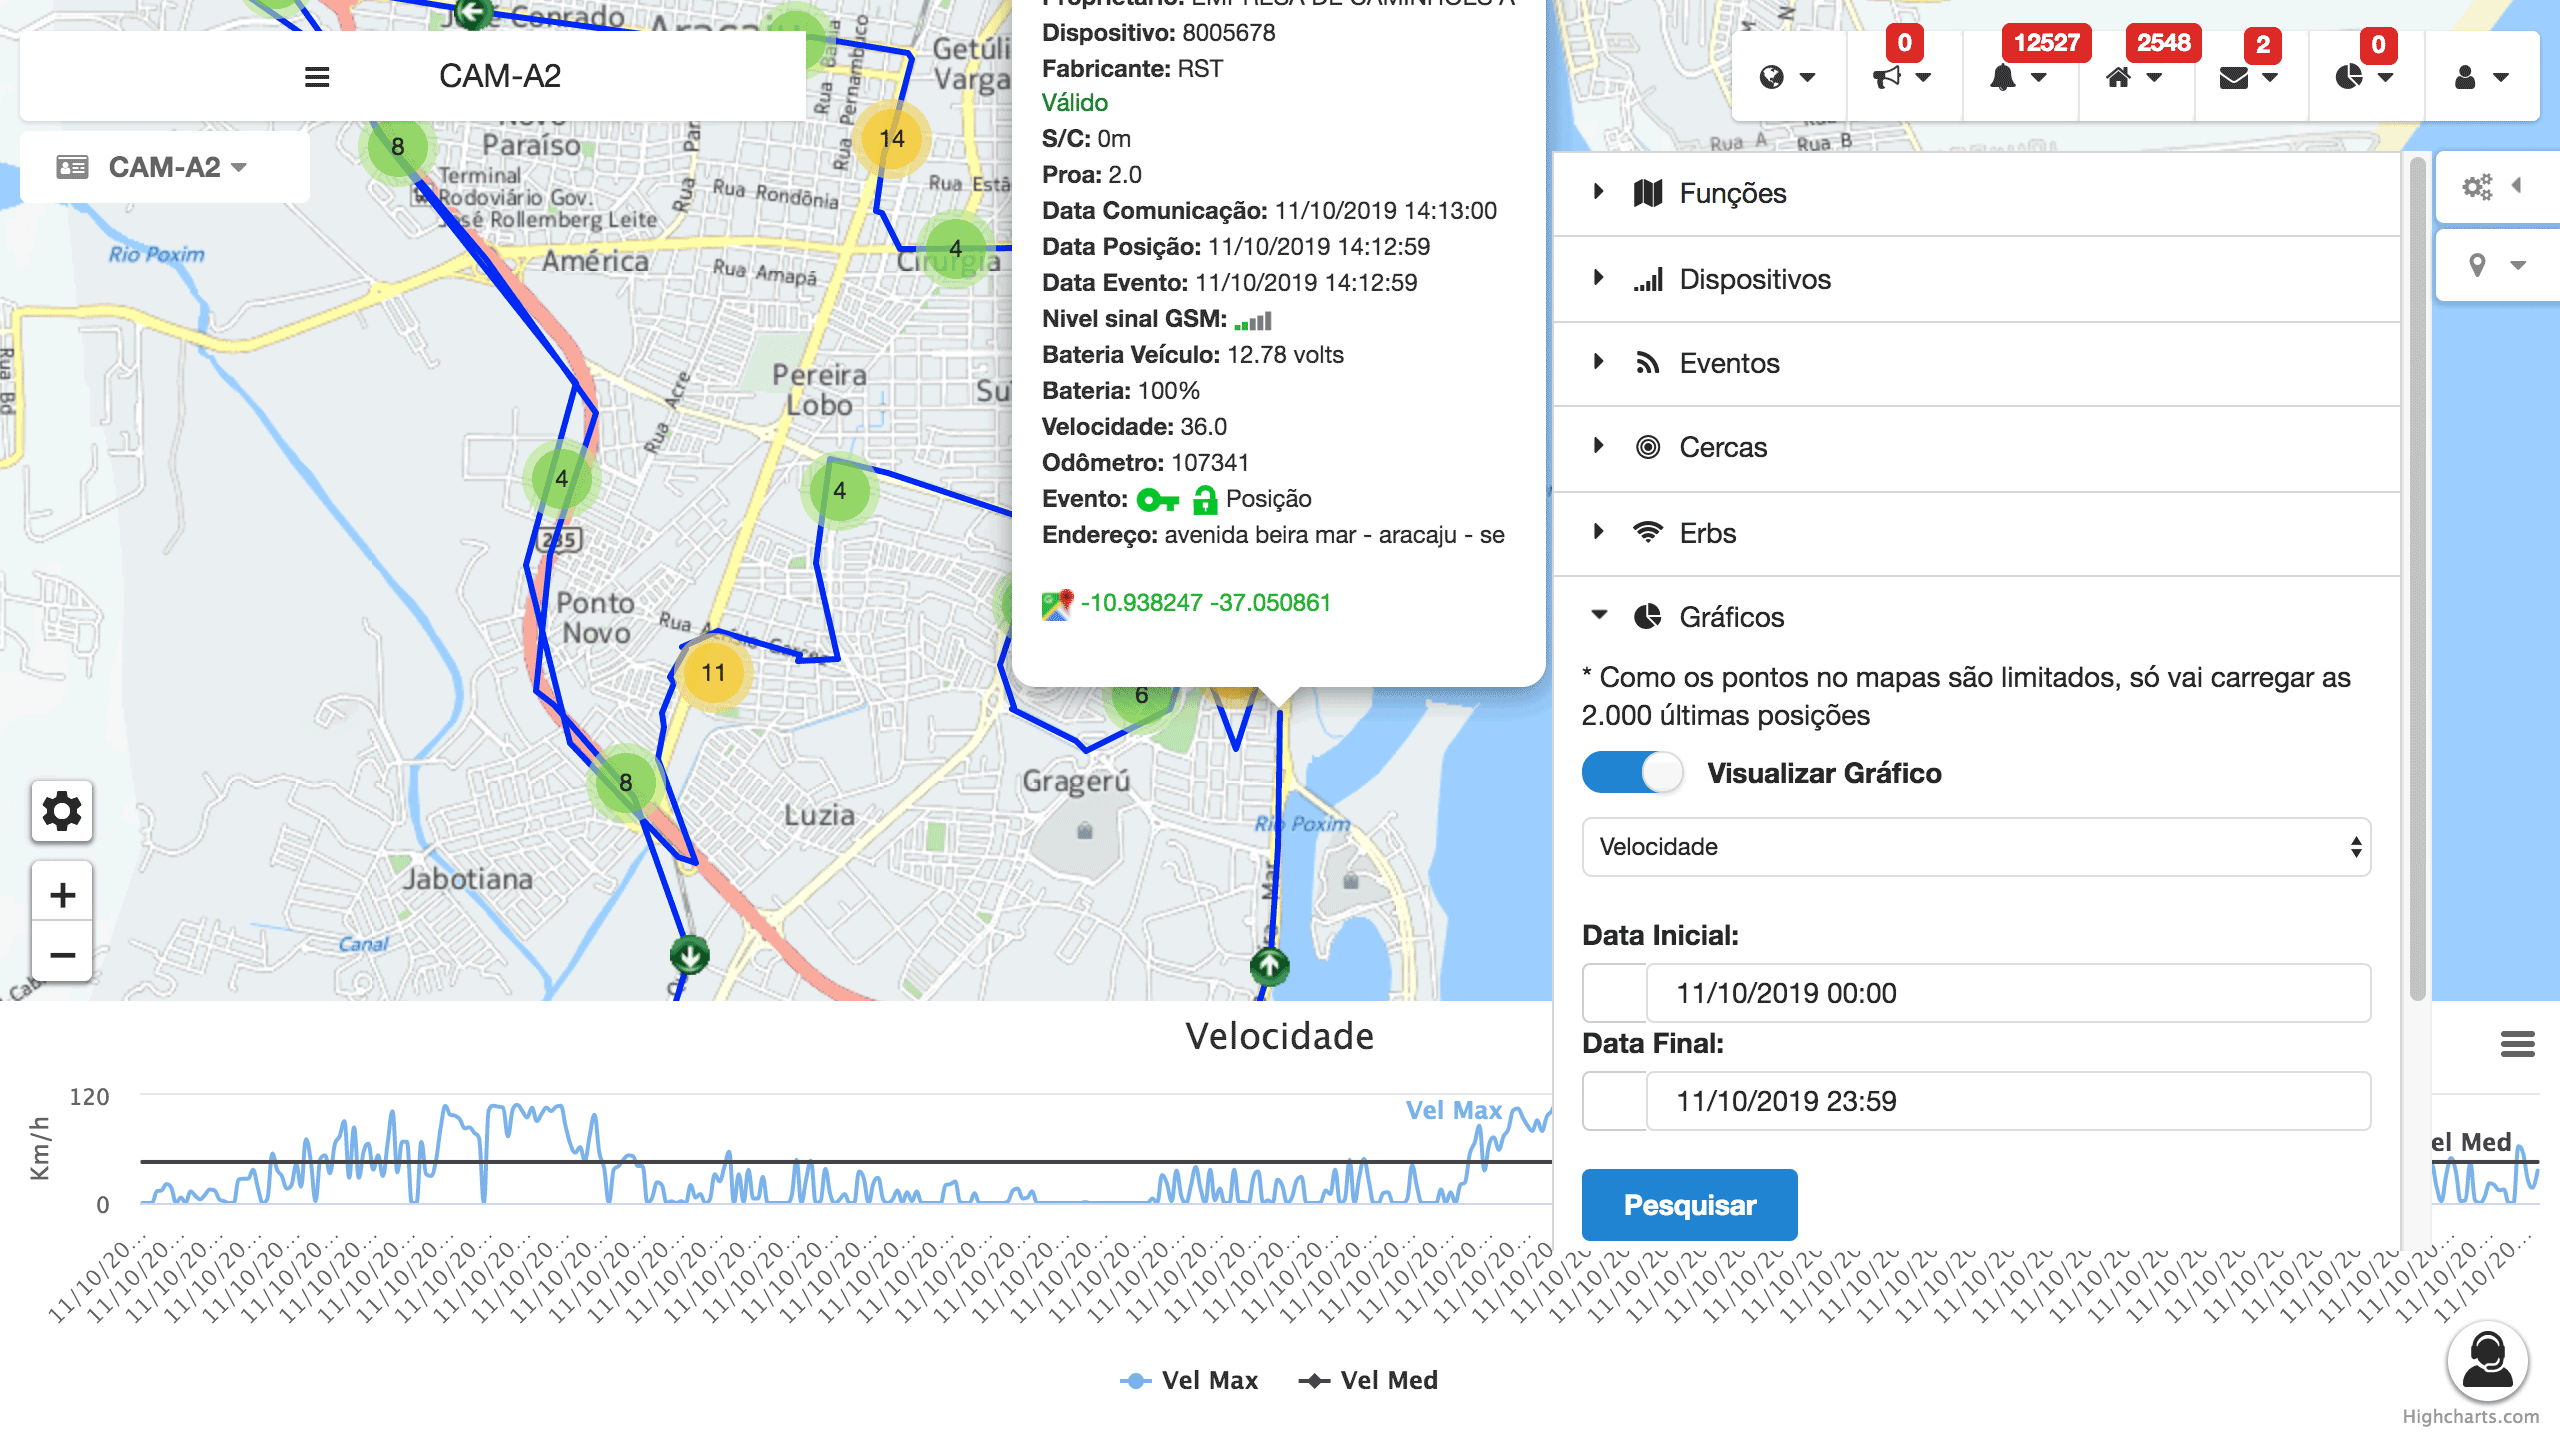Viewport: 2560px width, 1433px height.
Task: Click green cluster marker 4 below Pereira Lobo
Action: click(x=839, y=491)
